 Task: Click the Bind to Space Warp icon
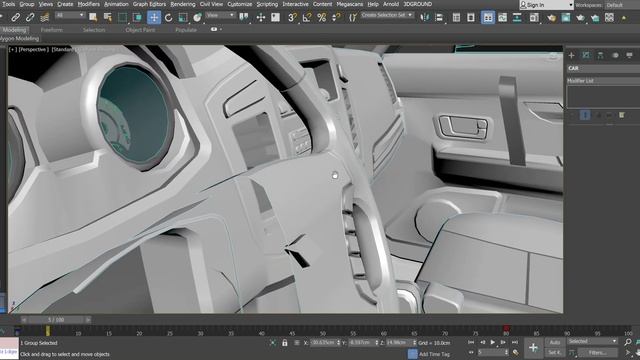coord(44,18)
